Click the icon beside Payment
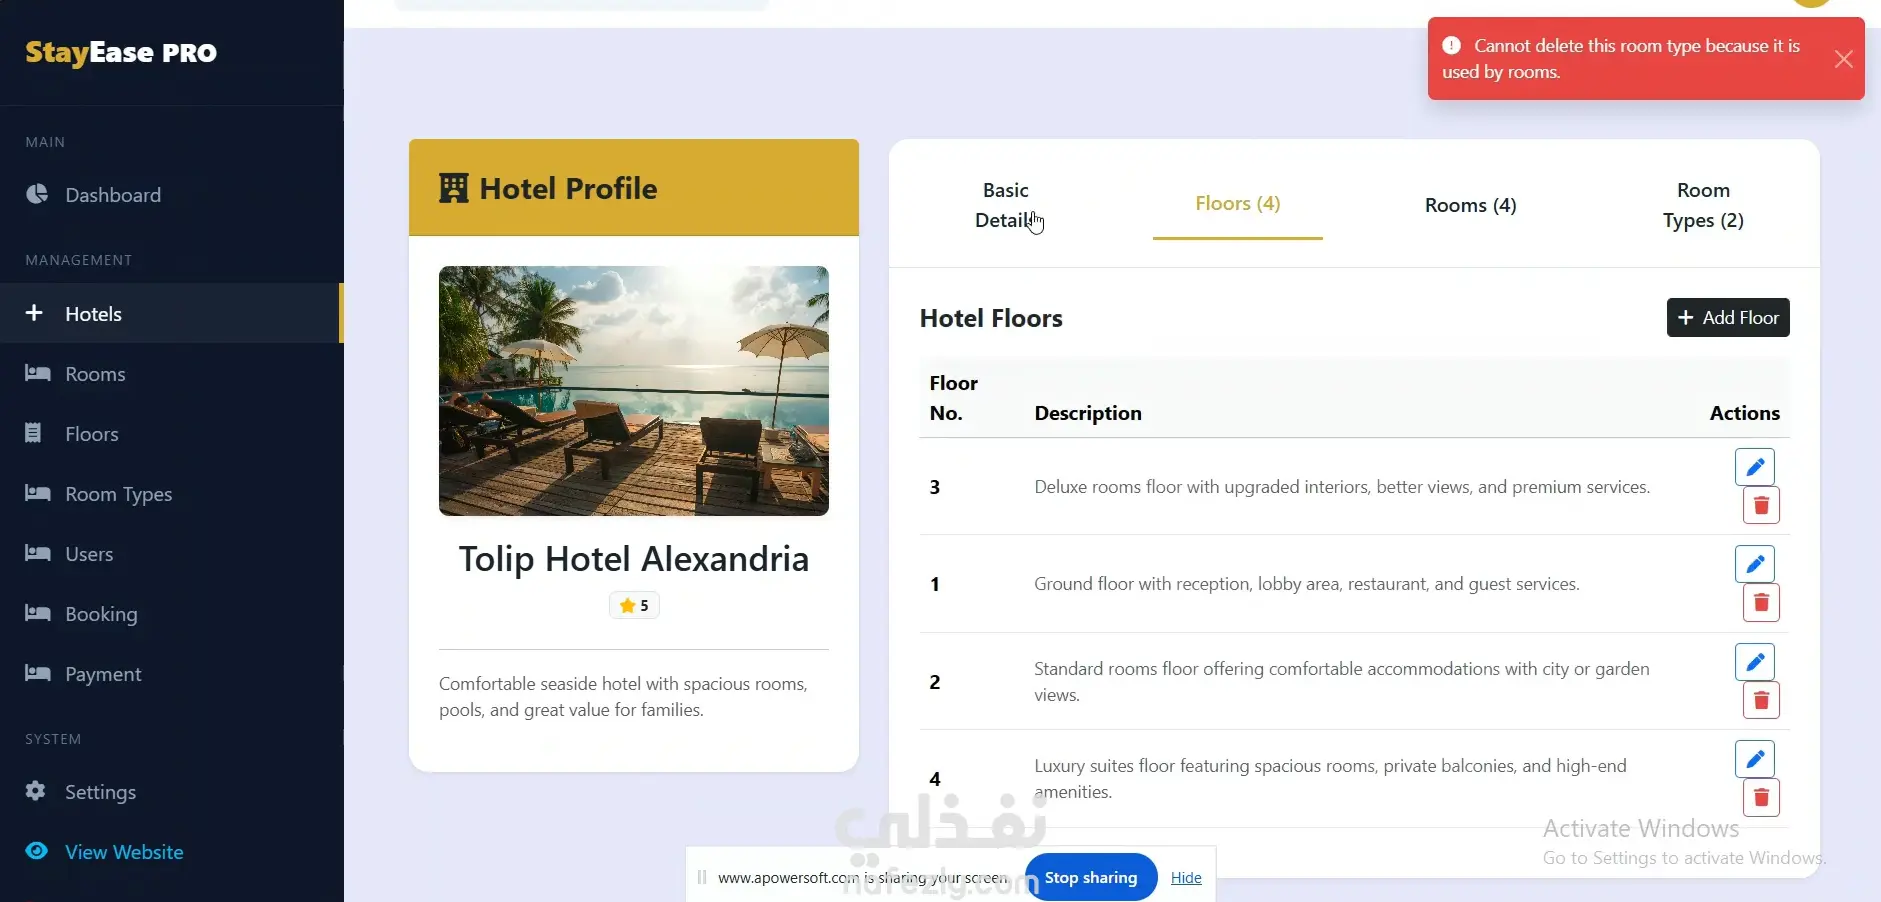This screenshot has height=902, width=1881. tap(37, 673)
